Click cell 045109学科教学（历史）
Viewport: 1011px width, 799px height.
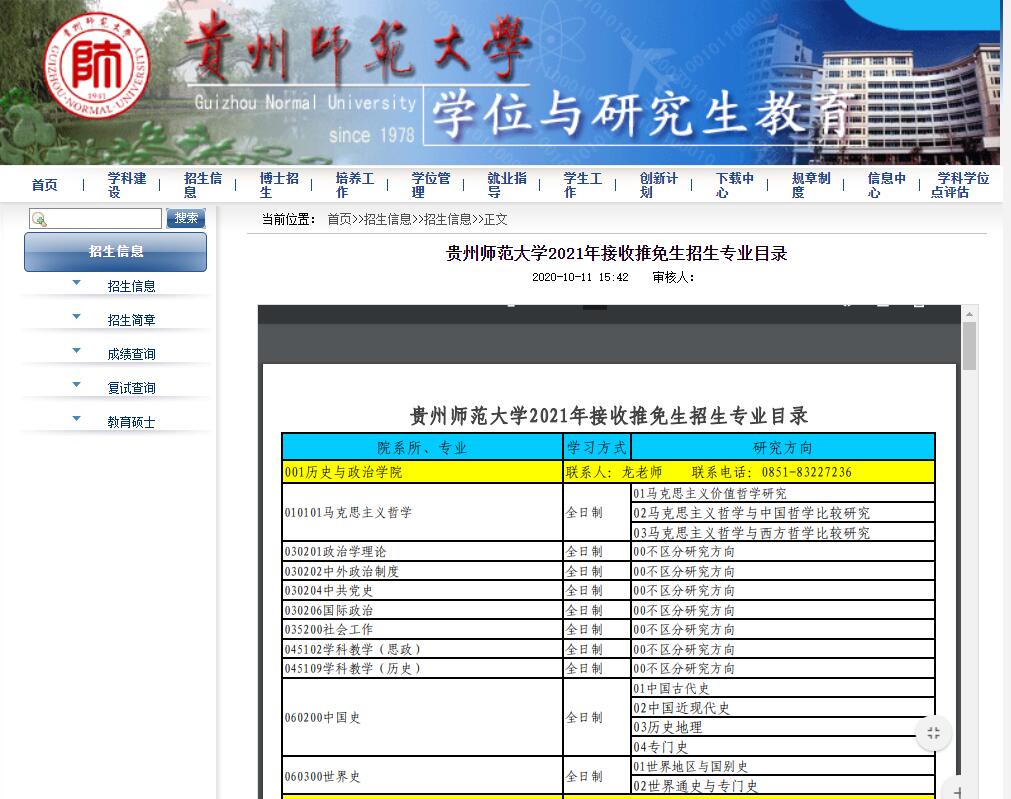422,669
